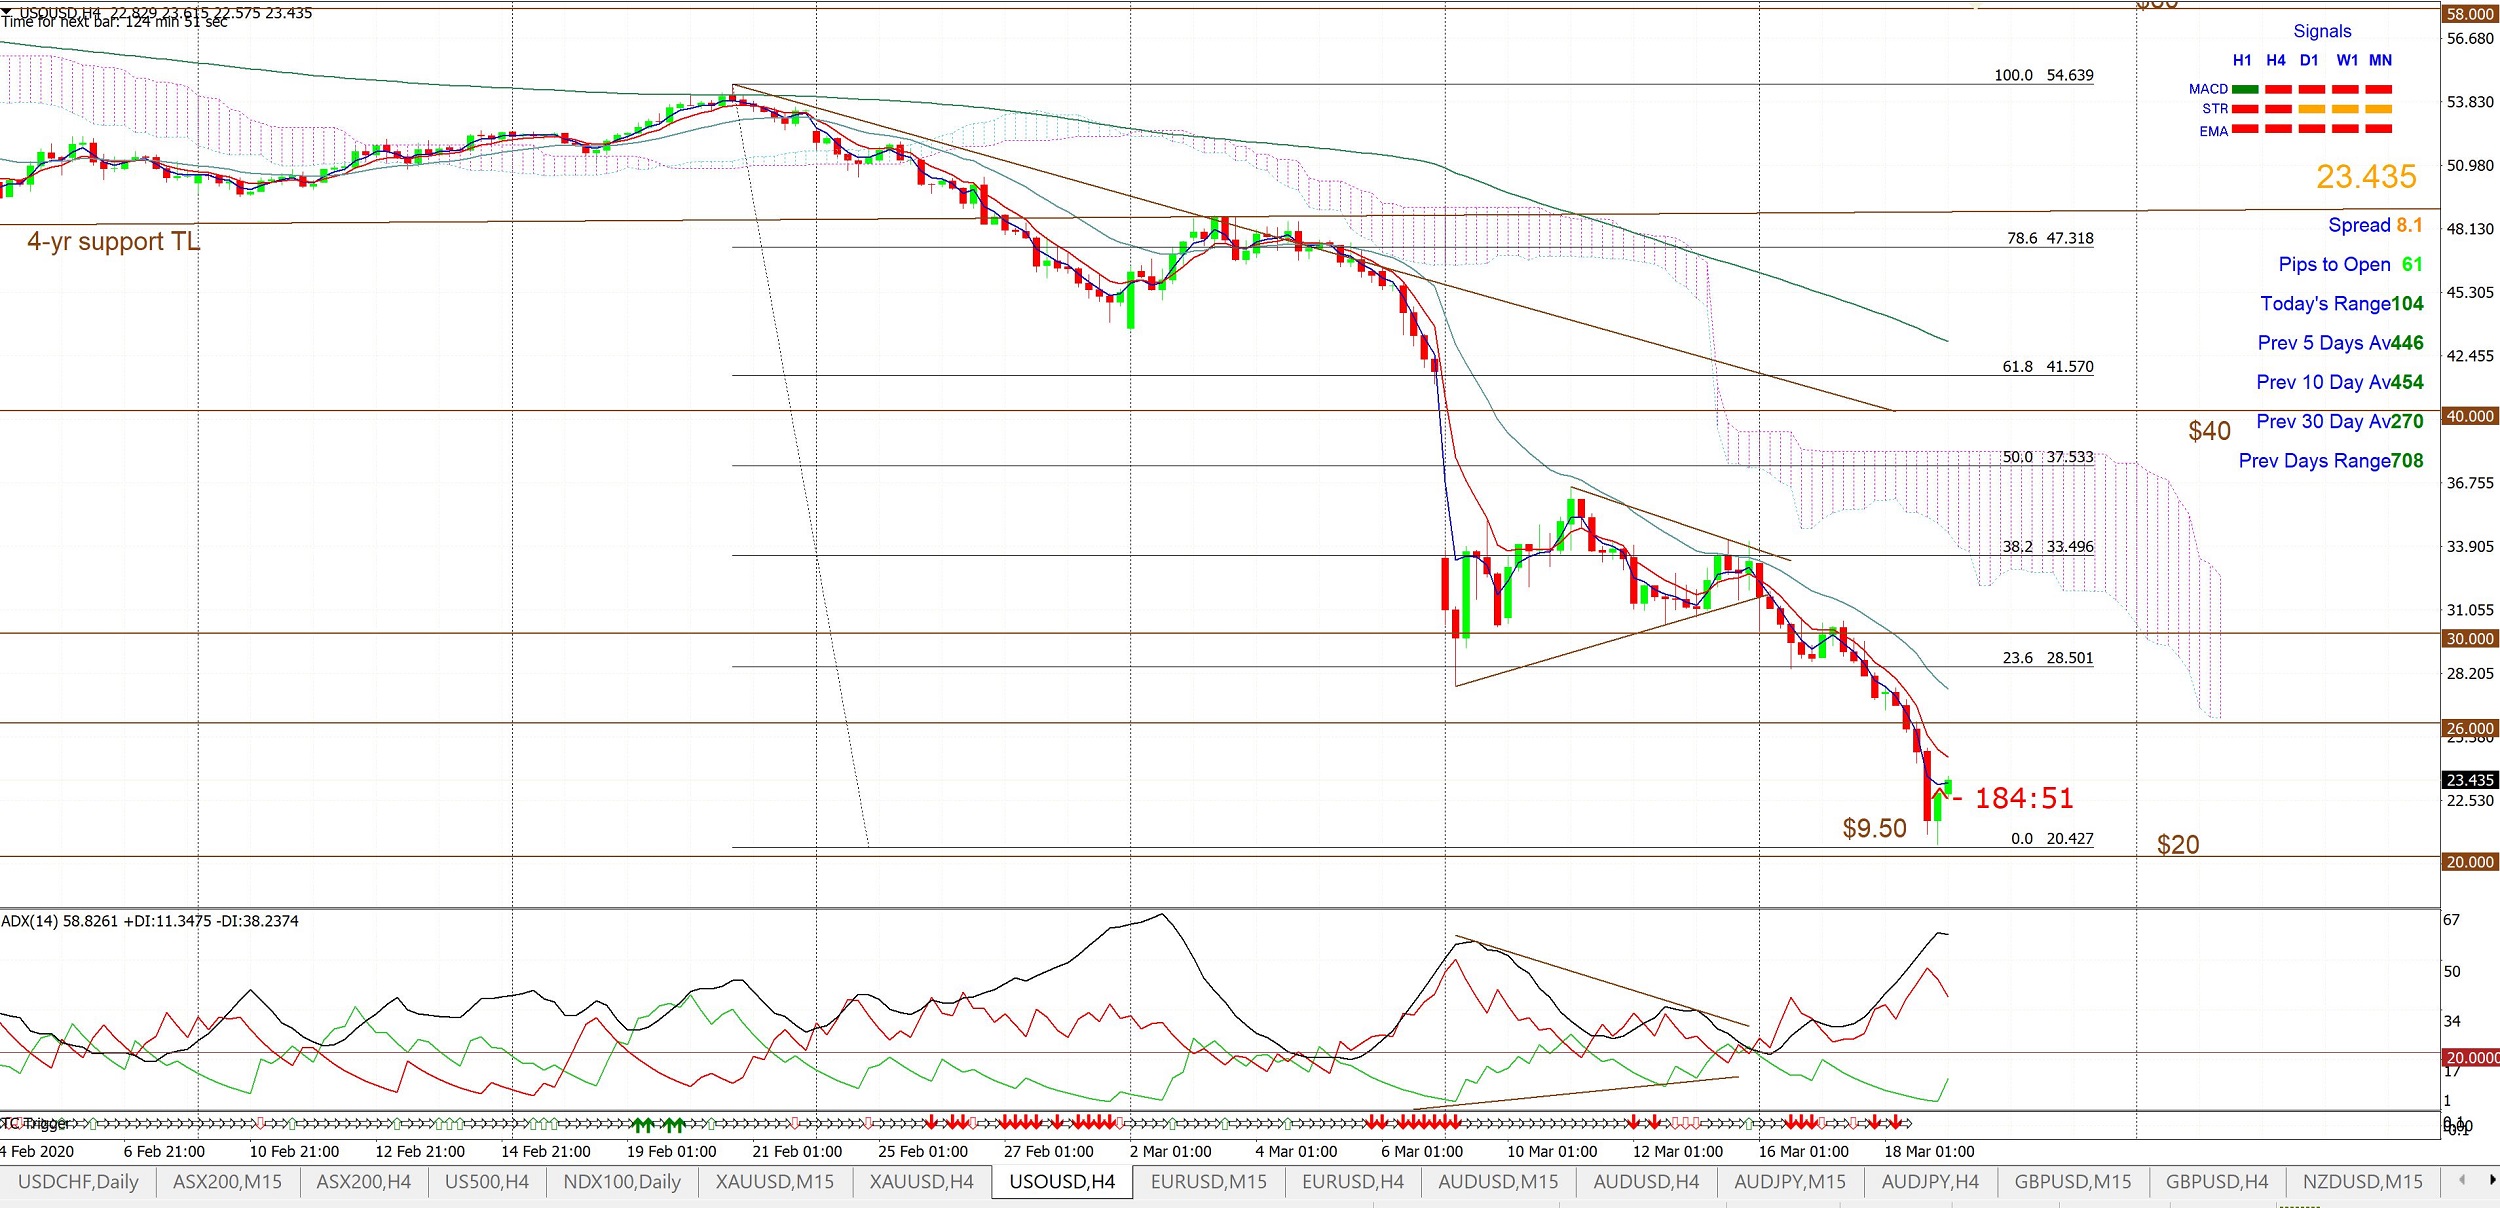Select the $40 level annotation

tap(2209, 431)
